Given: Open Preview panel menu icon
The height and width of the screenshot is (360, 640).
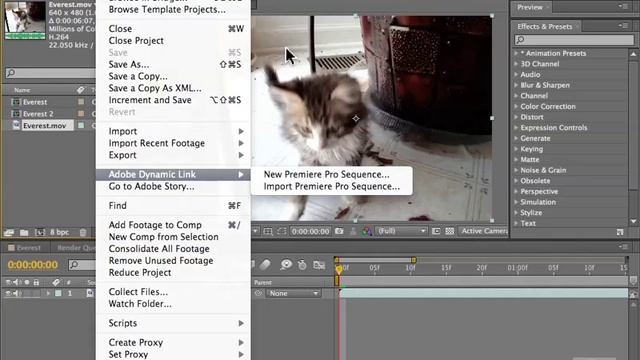Looking at the screenshot, I should point(623,6).
